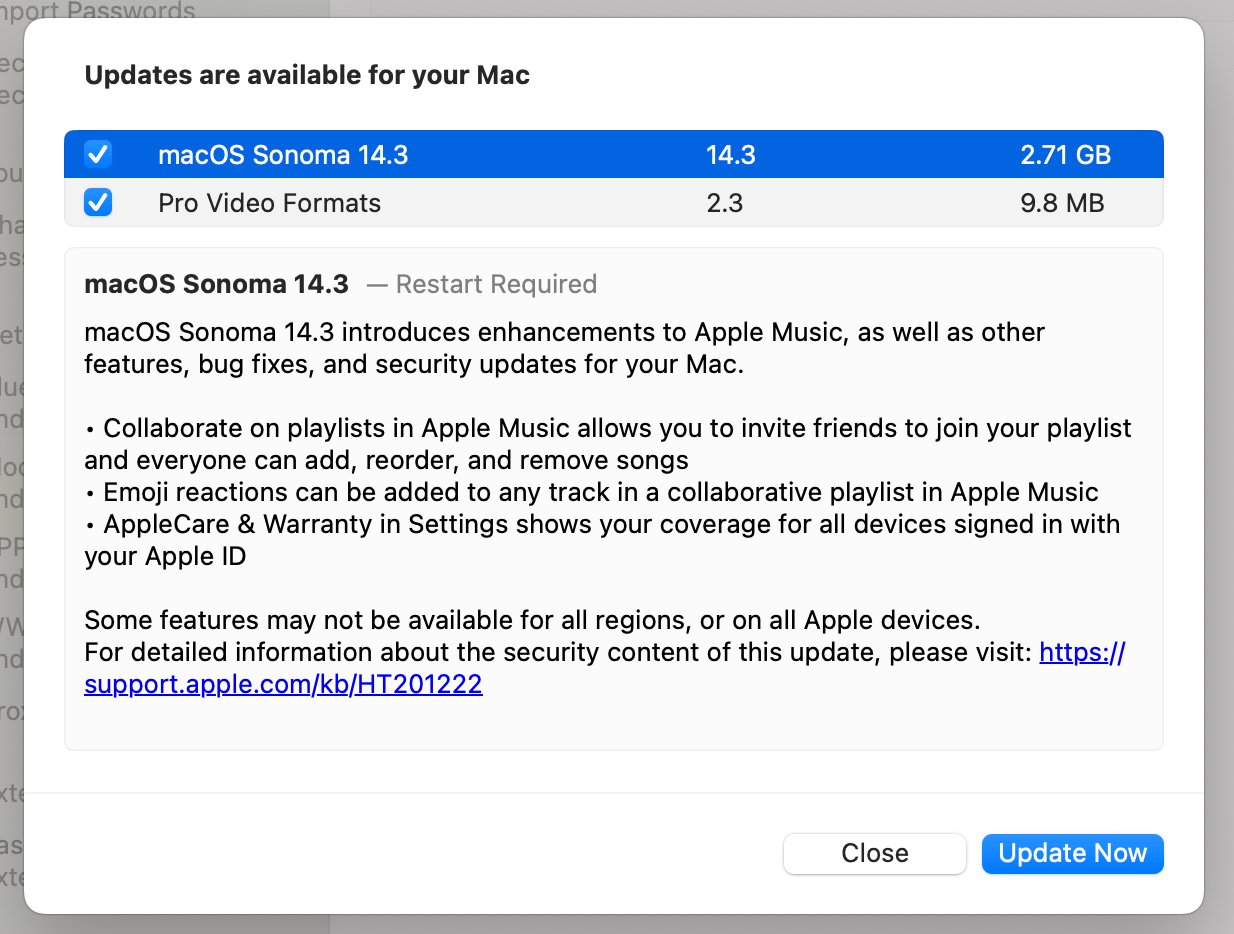Uncheck the Pro Video Formats update
This screenshot has height=934, width=1234.
(97, 202)
